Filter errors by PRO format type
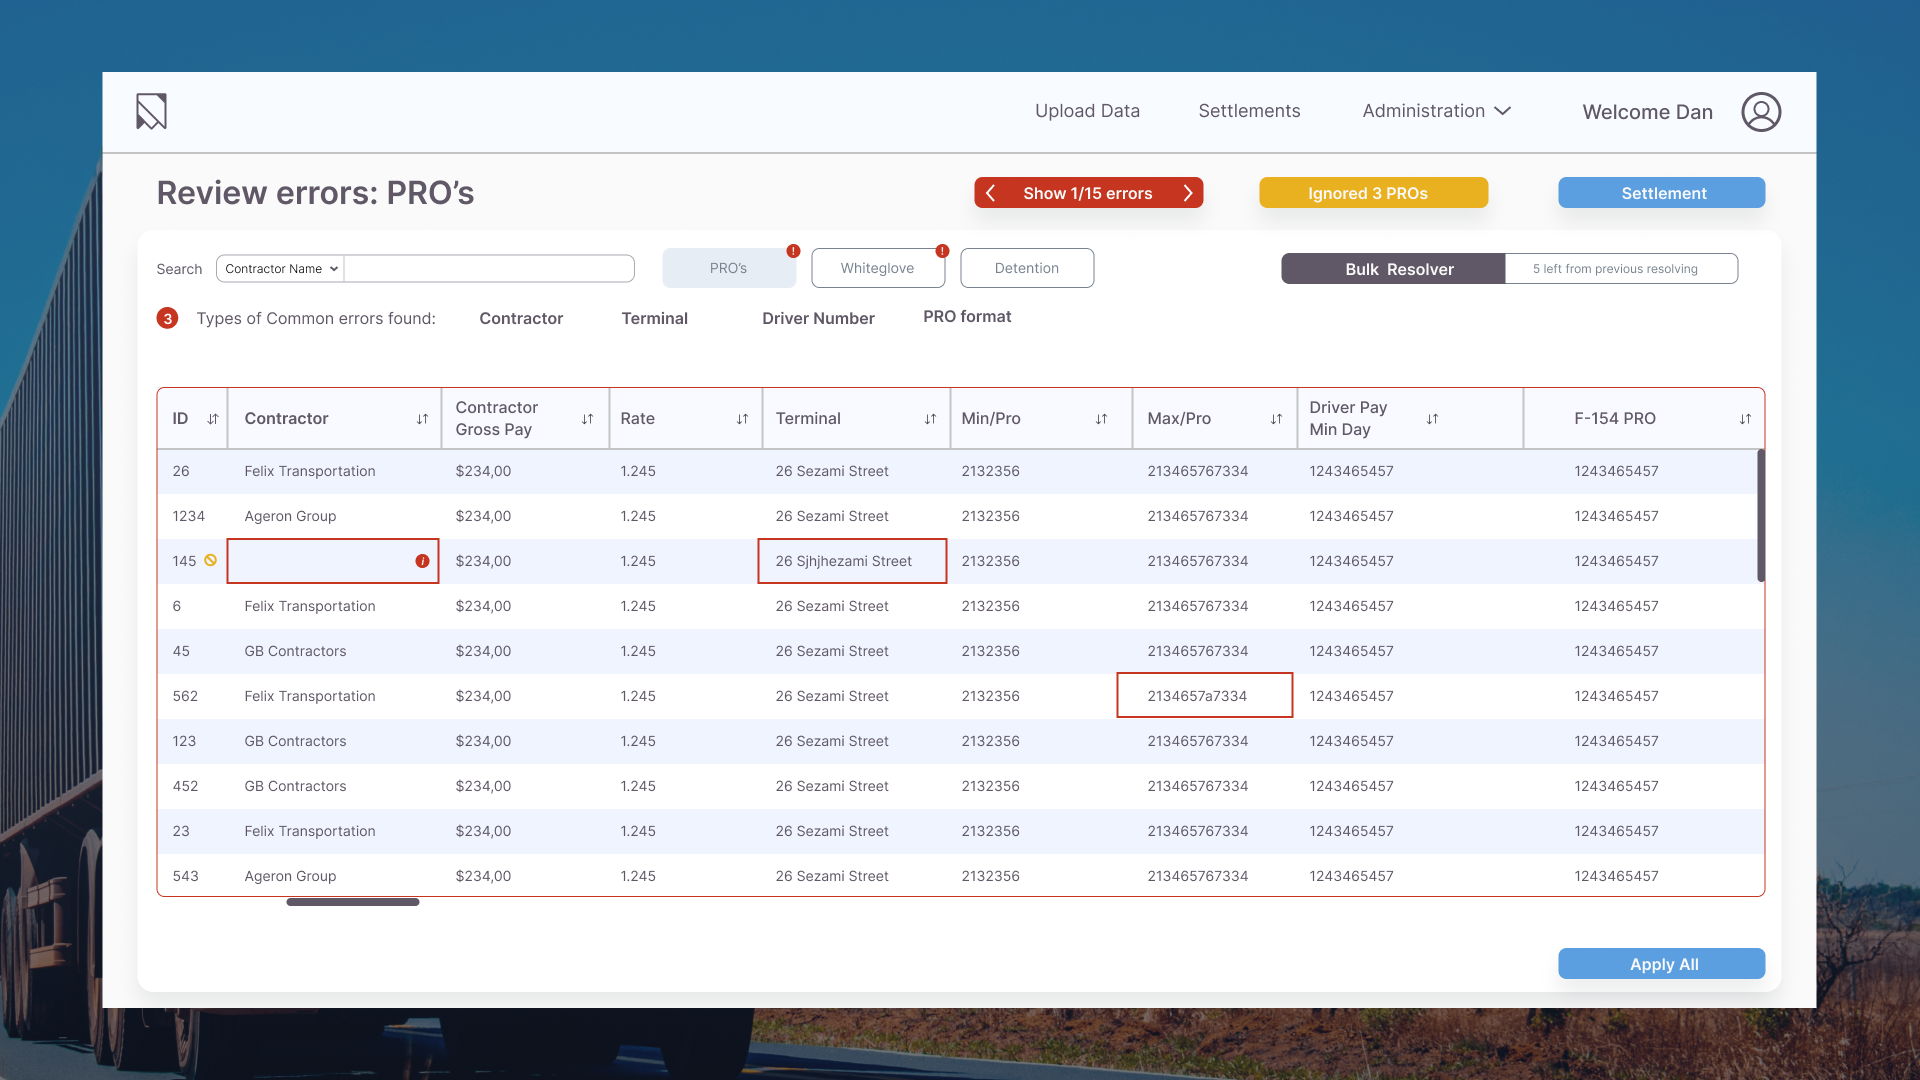The image size is (1920, 1080). click(967, 316)
